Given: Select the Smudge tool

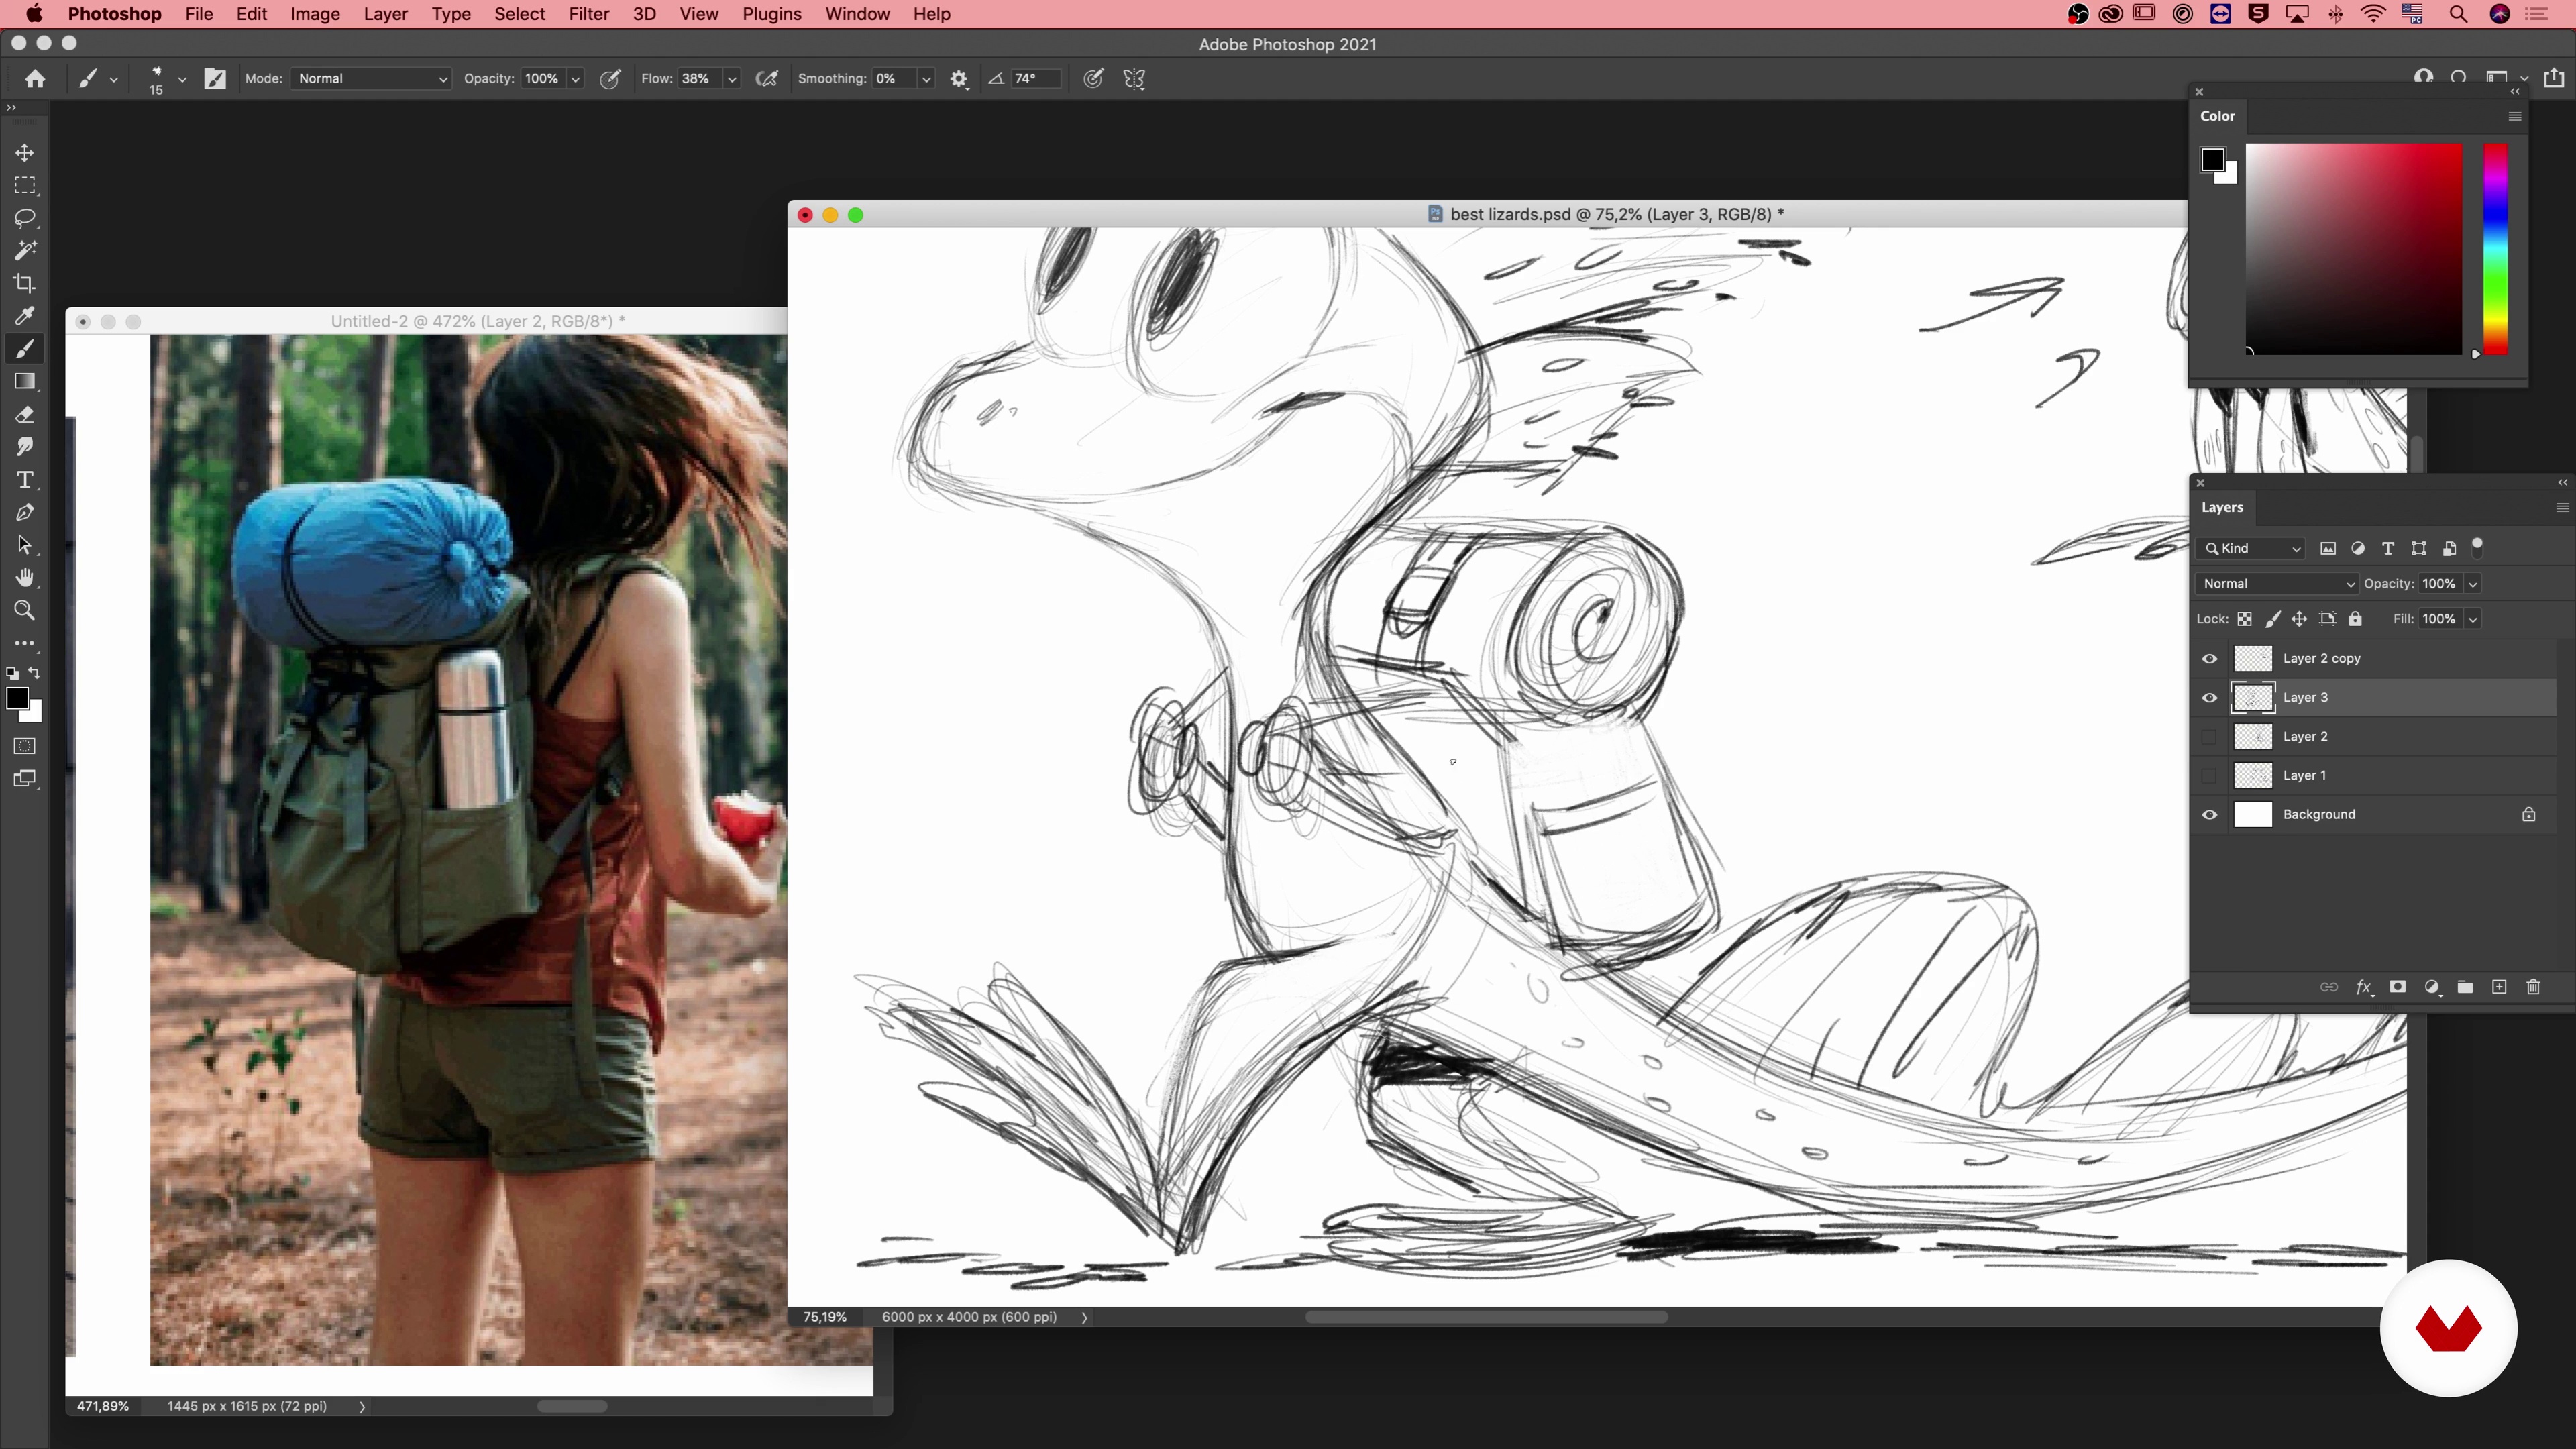Looking at the screenshot, I should point(25,447).
